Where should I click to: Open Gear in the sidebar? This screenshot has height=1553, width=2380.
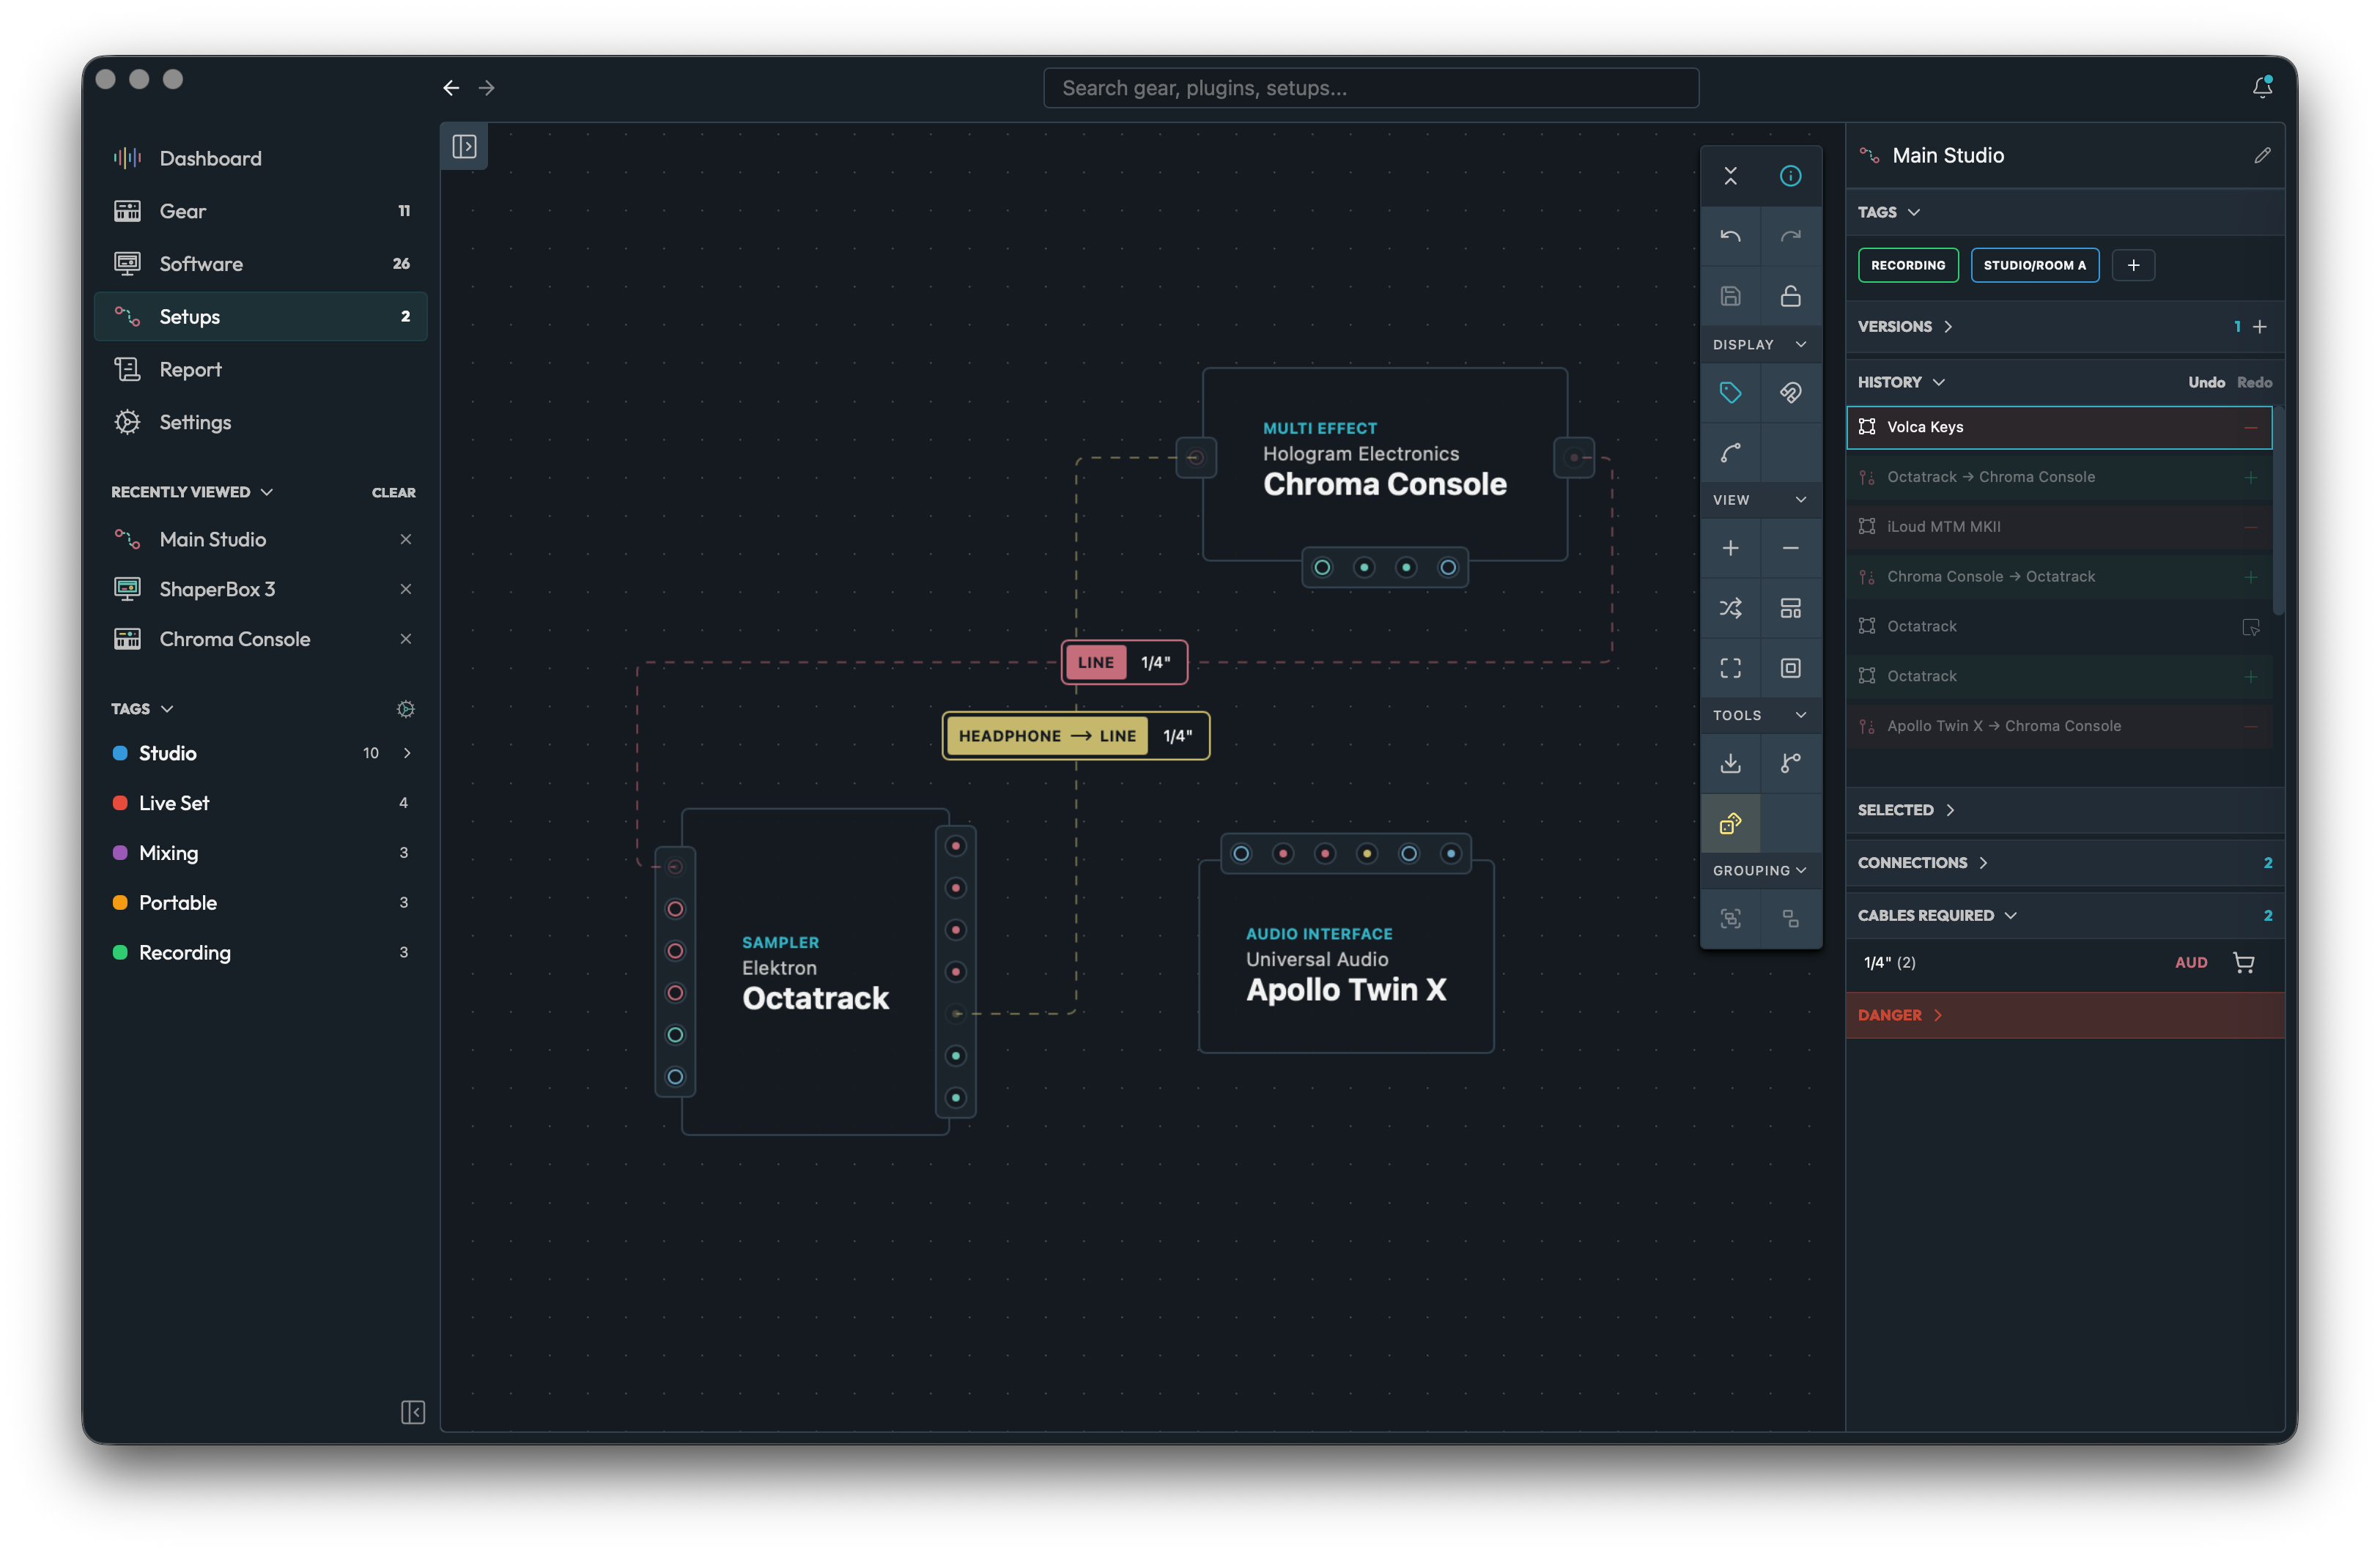(183, 211)
